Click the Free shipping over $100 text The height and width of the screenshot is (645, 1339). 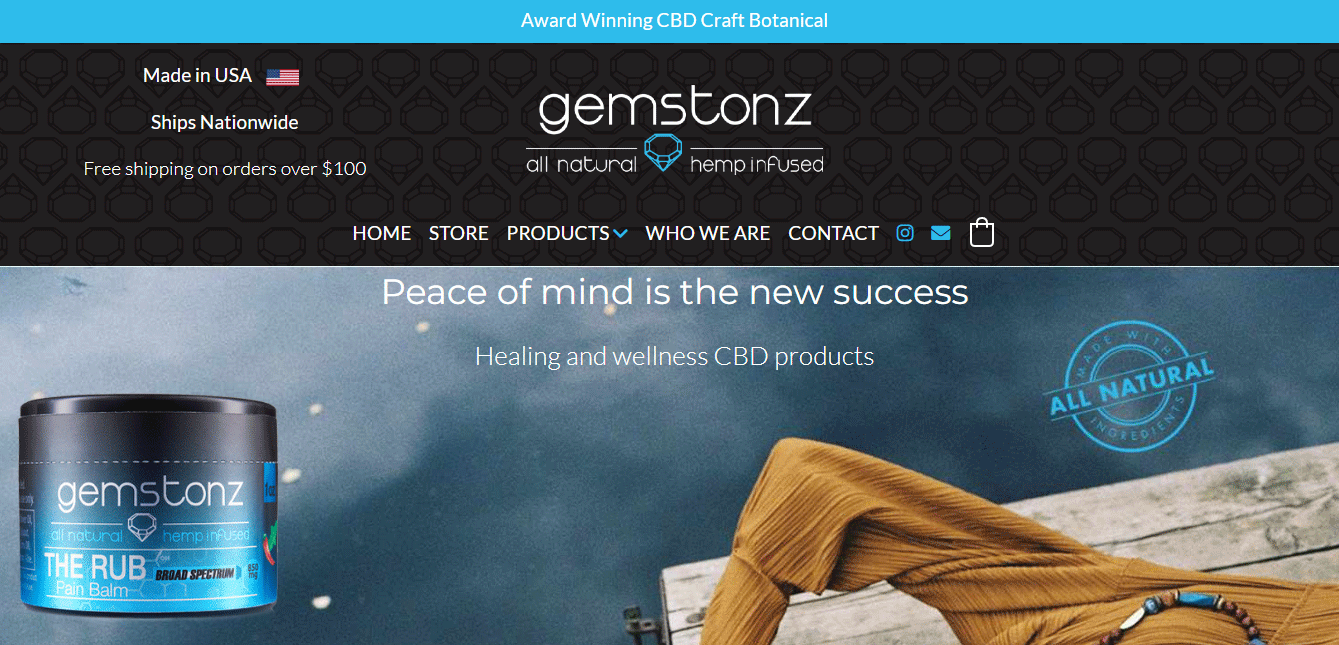(225, 169)
